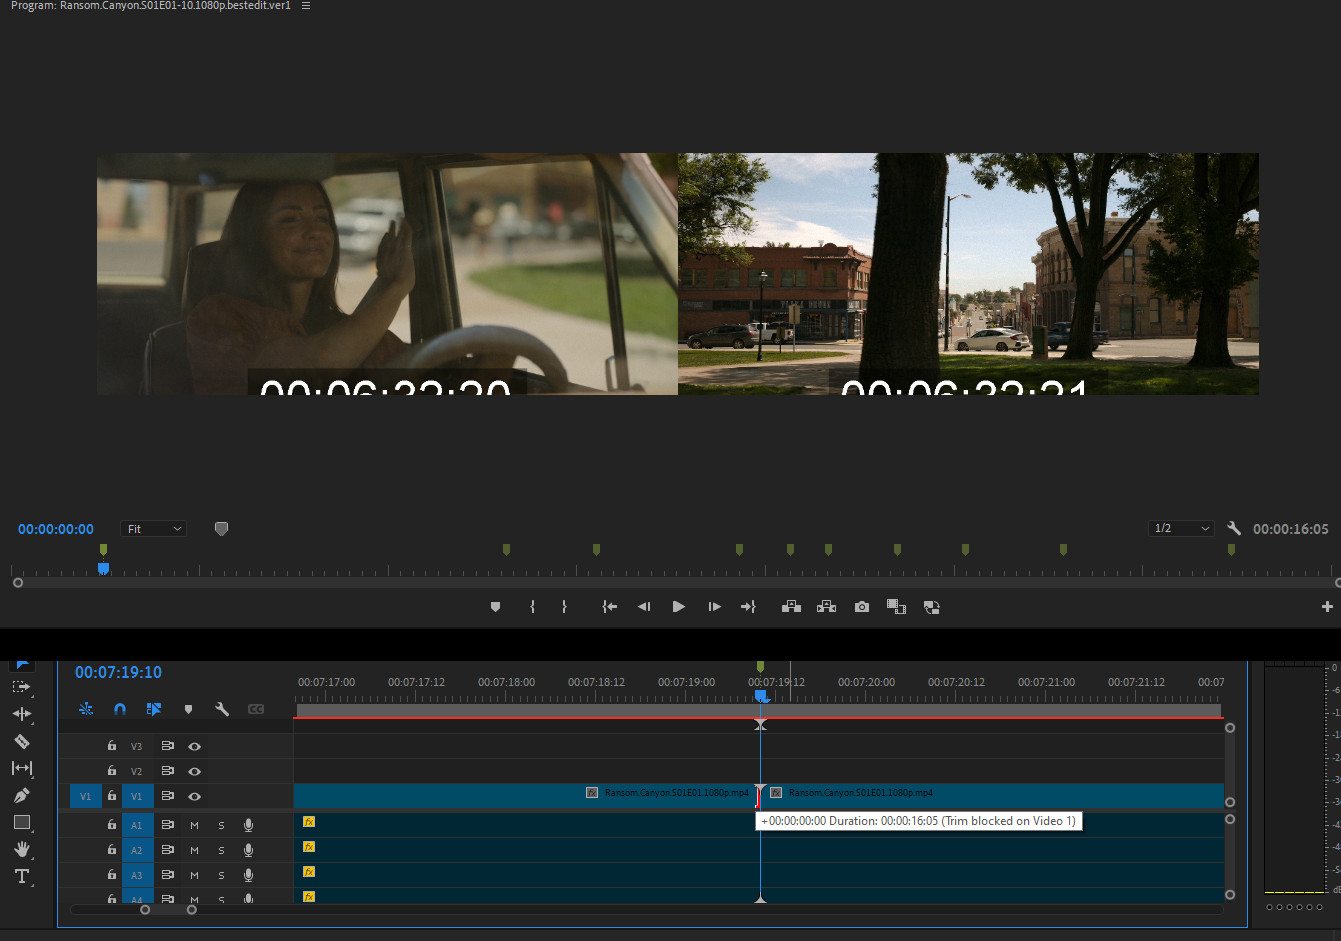Open the 1/2 playback resolution dropdown
Image resolution: width=1341 pixels, height=941 pixels.
[1181, 528]
